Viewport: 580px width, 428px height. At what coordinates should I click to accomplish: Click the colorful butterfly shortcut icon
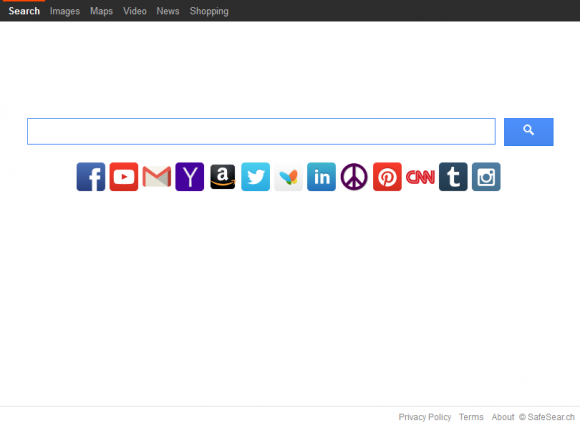click(x=288, y=177)
